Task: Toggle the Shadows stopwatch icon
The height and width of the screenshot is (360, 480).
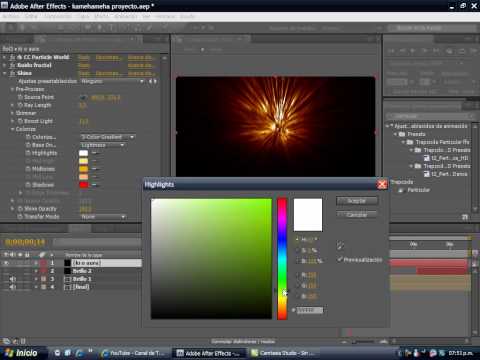Action: (x=28, y=185)
